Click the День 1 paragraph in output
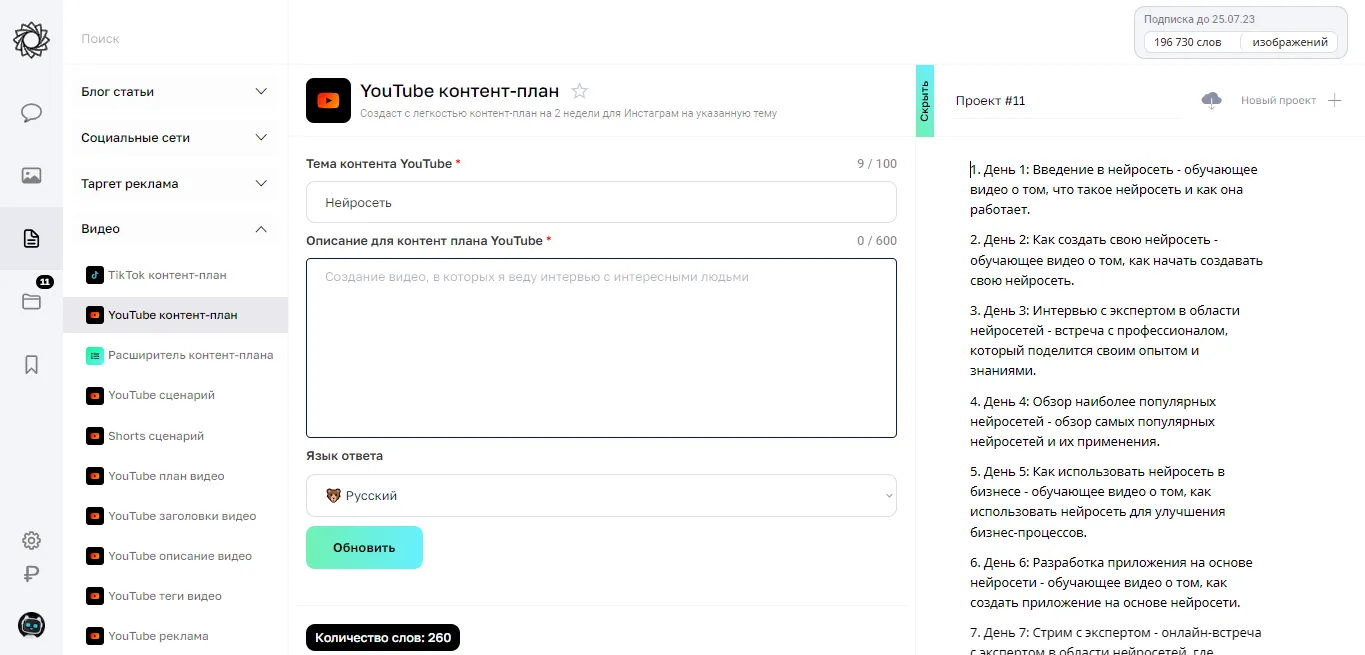This screenshot has height=655, width=1365. click(1114, 190)
